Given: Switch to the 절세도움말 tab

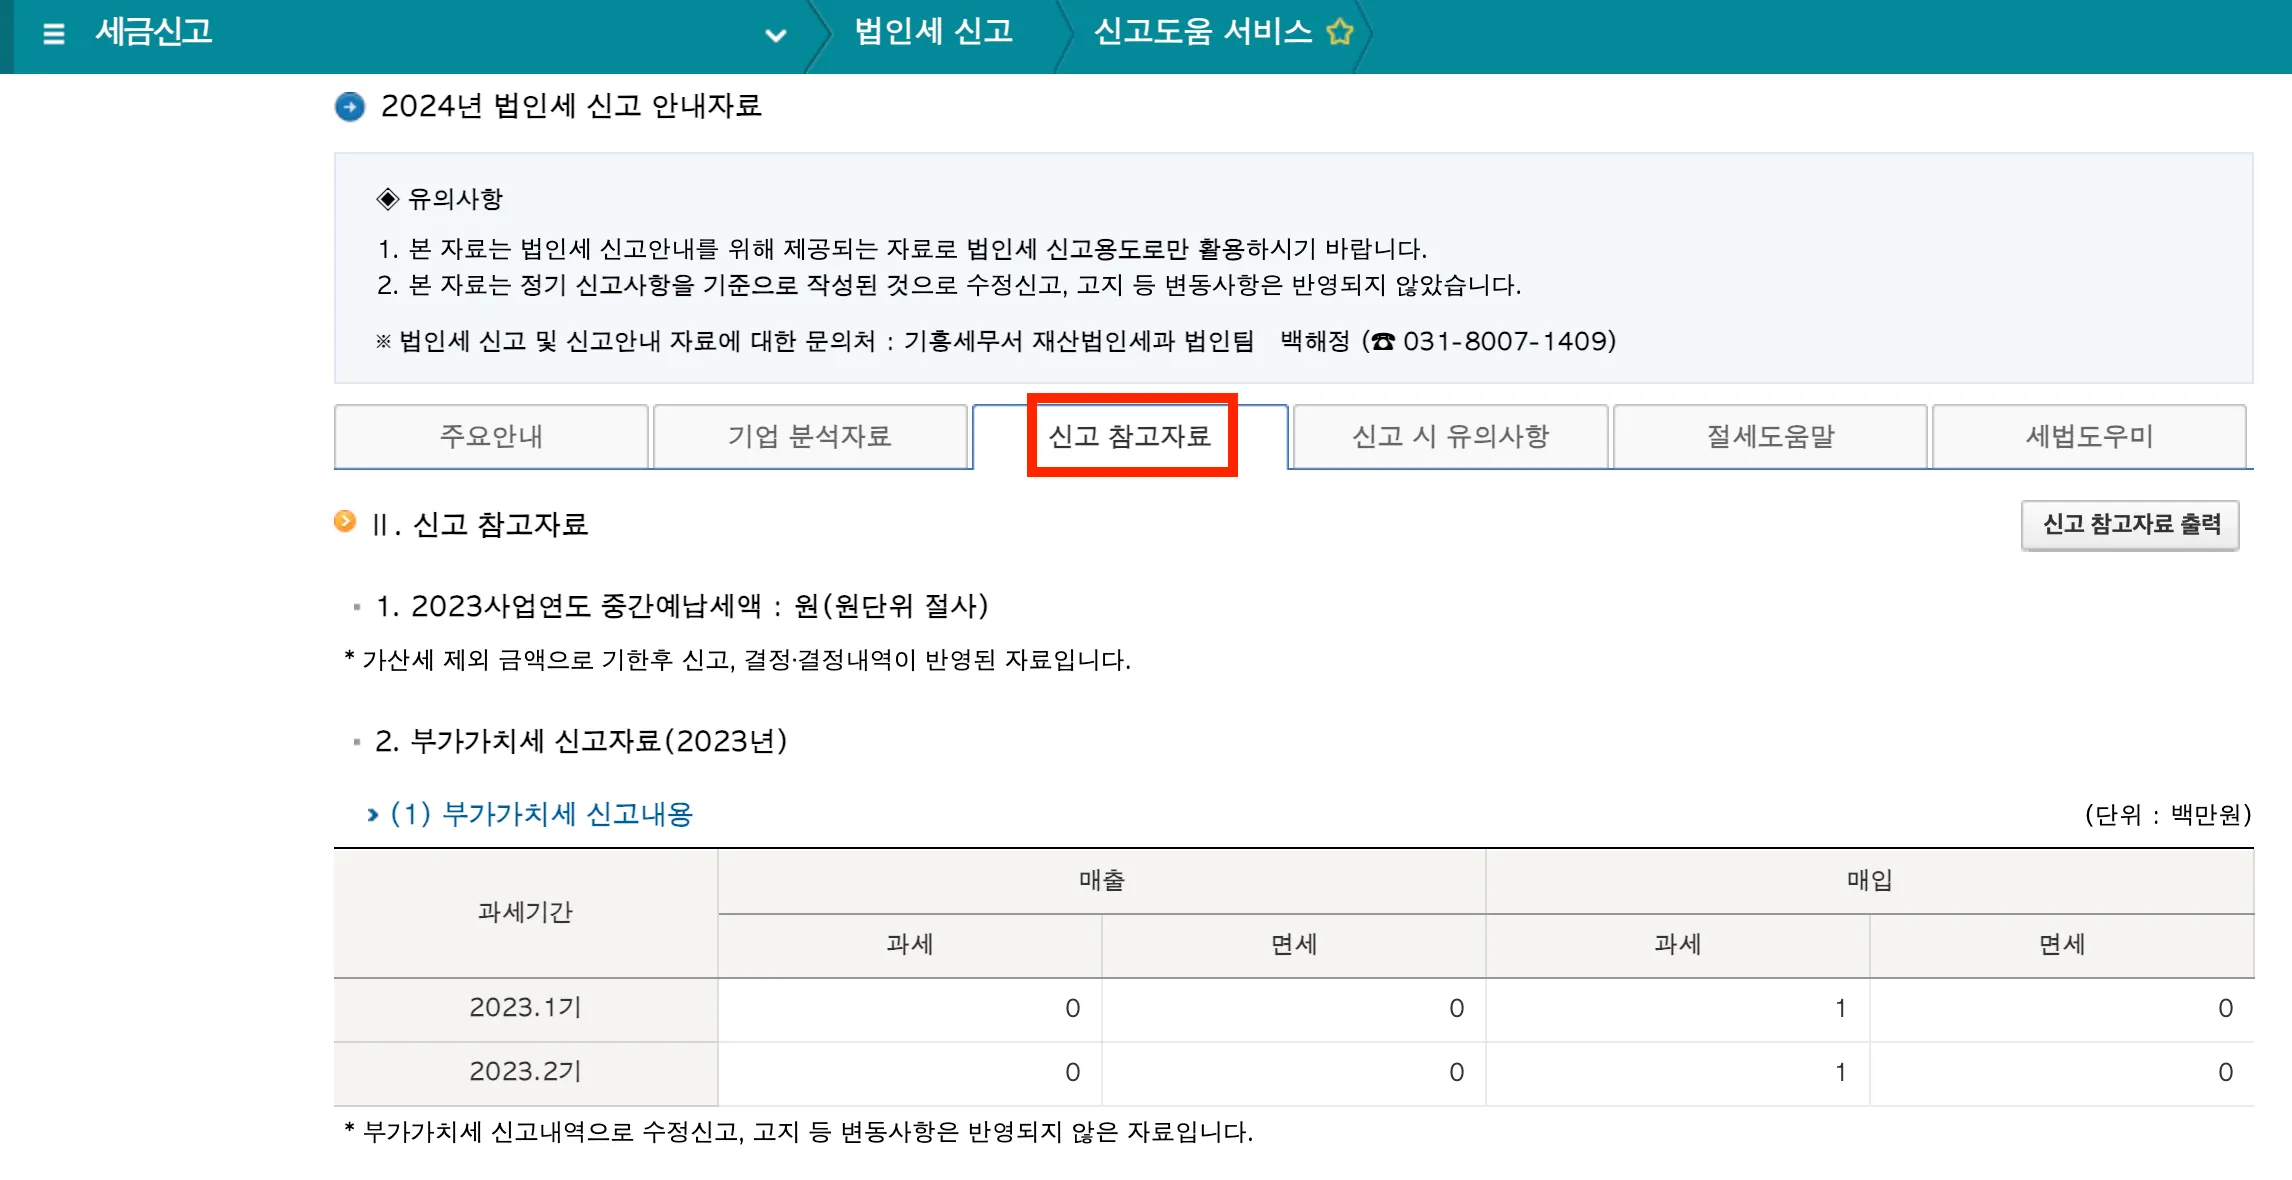Looking at the screenshot, I should 1770,436.
